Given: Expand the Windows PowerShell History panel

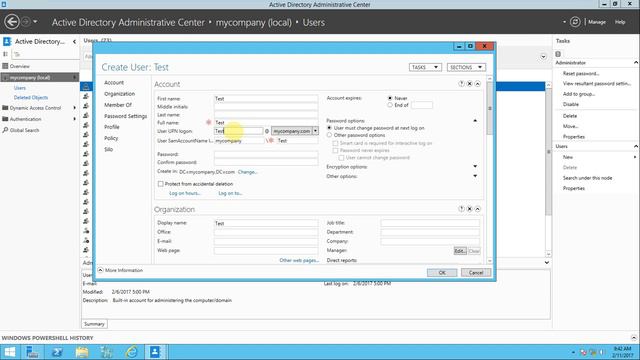Looking at the screenshot, I should coord(634,338).
